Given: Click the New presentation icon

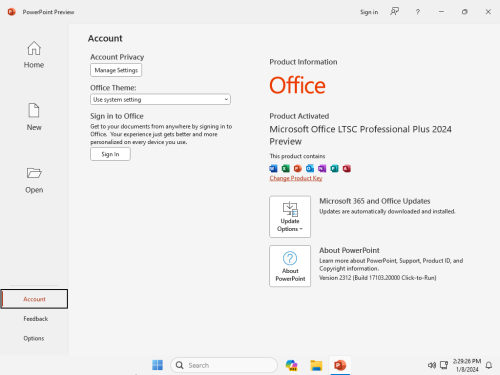Looking at the screenshot, I should pos(34,110).
